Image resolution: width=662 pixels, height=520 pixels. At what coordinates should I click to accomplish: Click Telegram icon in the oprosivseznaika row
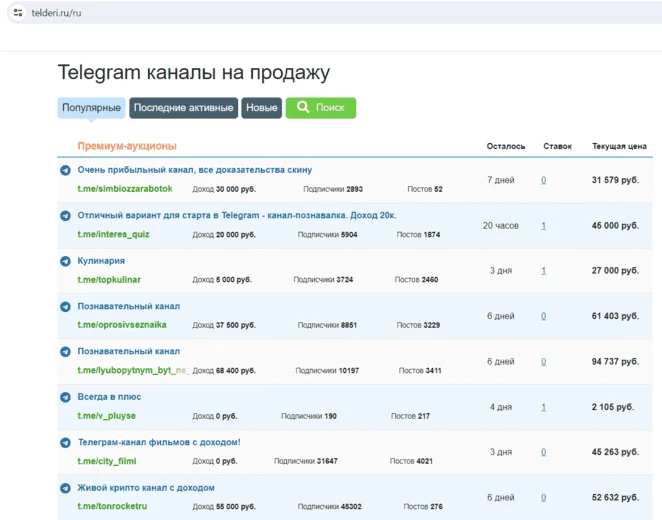coord(65,306)
